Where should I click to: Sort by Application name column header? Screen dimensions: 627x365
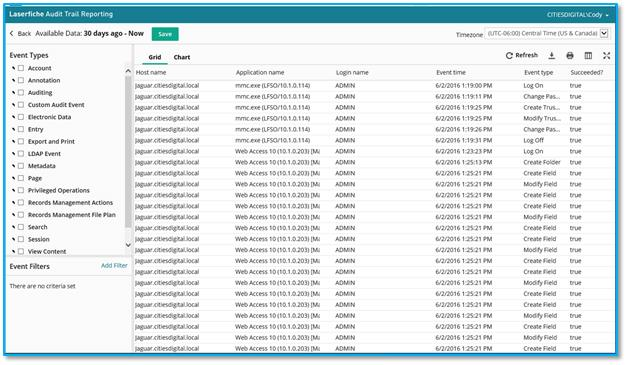point(260,72)
